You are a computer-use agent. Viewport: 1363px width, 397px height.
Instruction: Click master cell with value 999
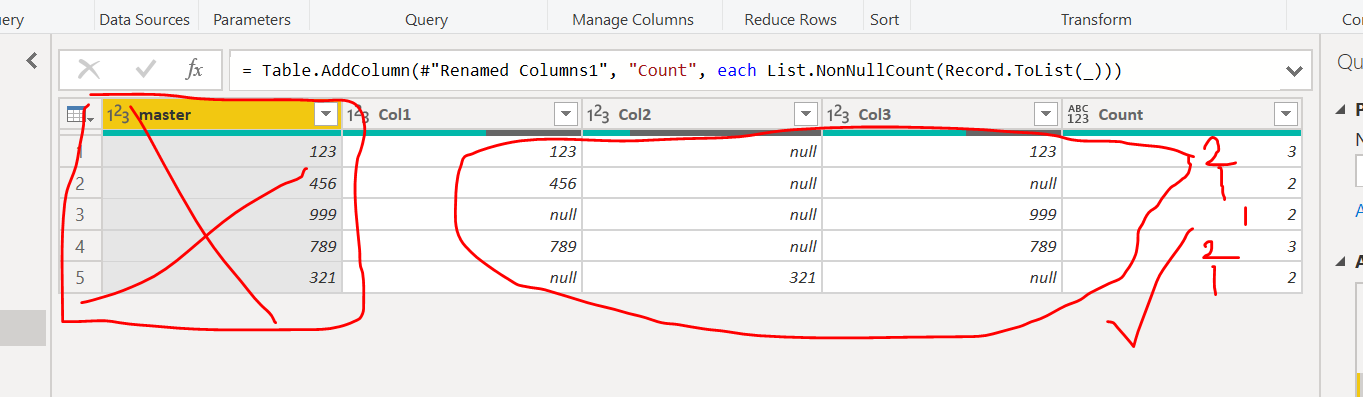tap(222, 215)
